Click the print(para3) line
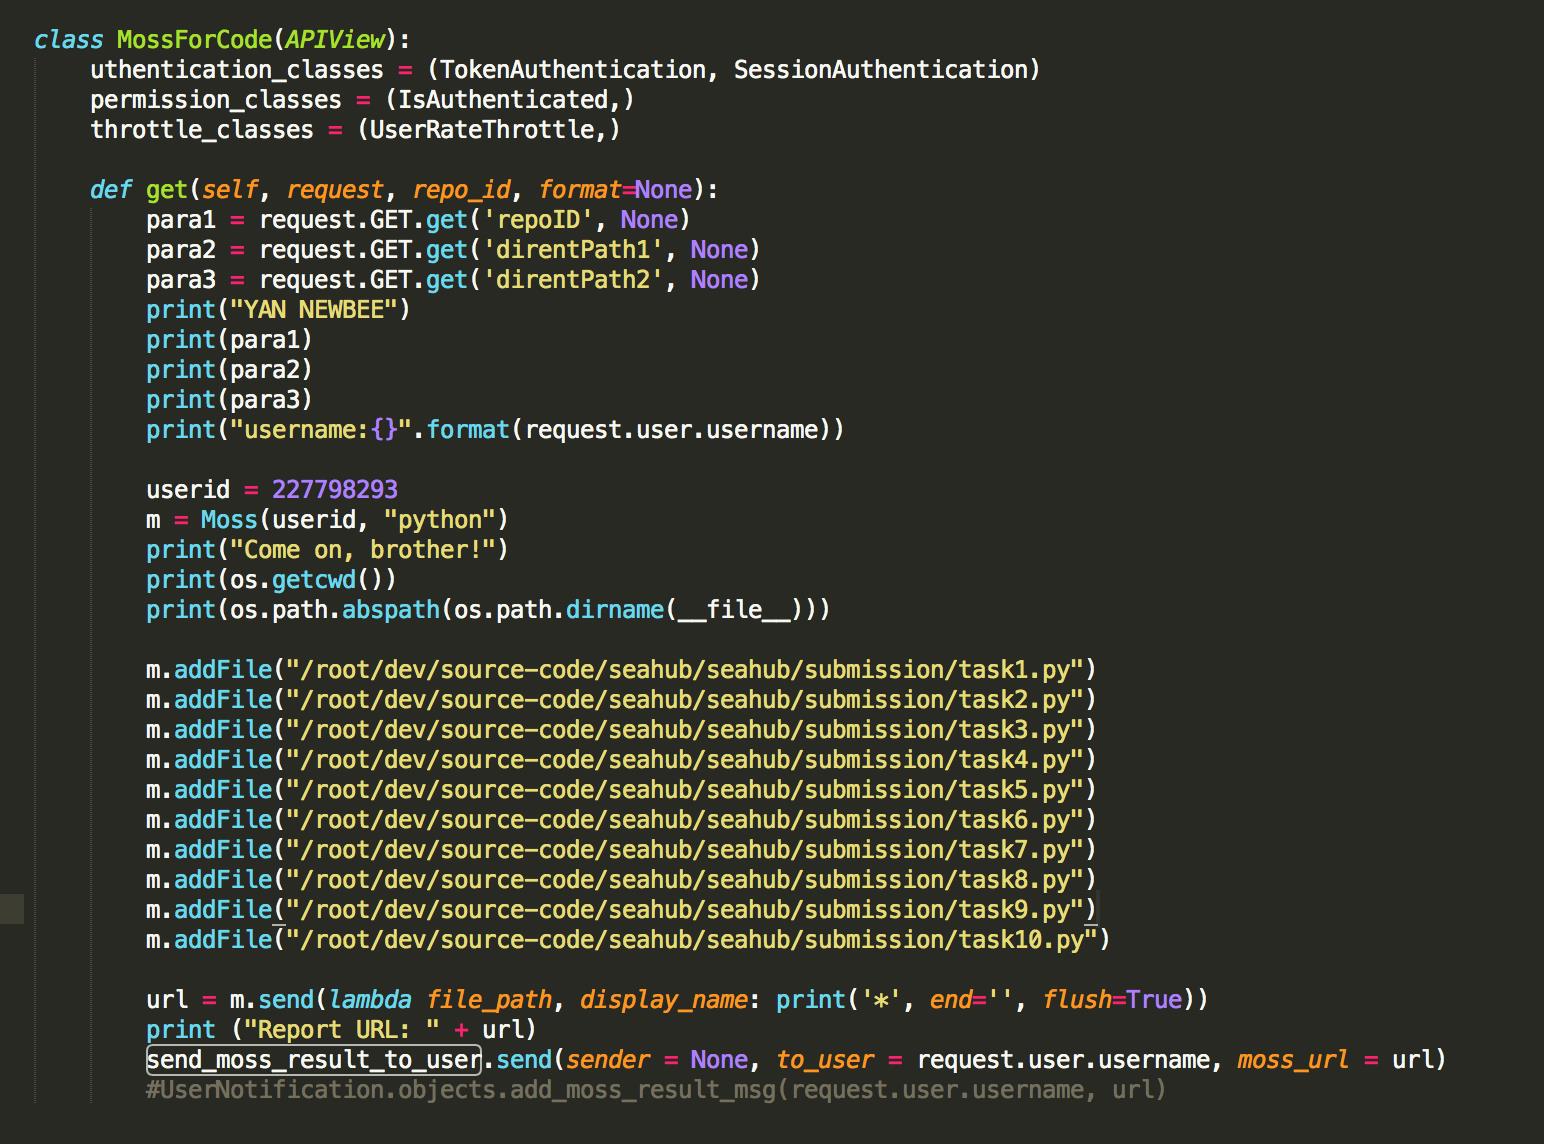 tap(229, 400)
